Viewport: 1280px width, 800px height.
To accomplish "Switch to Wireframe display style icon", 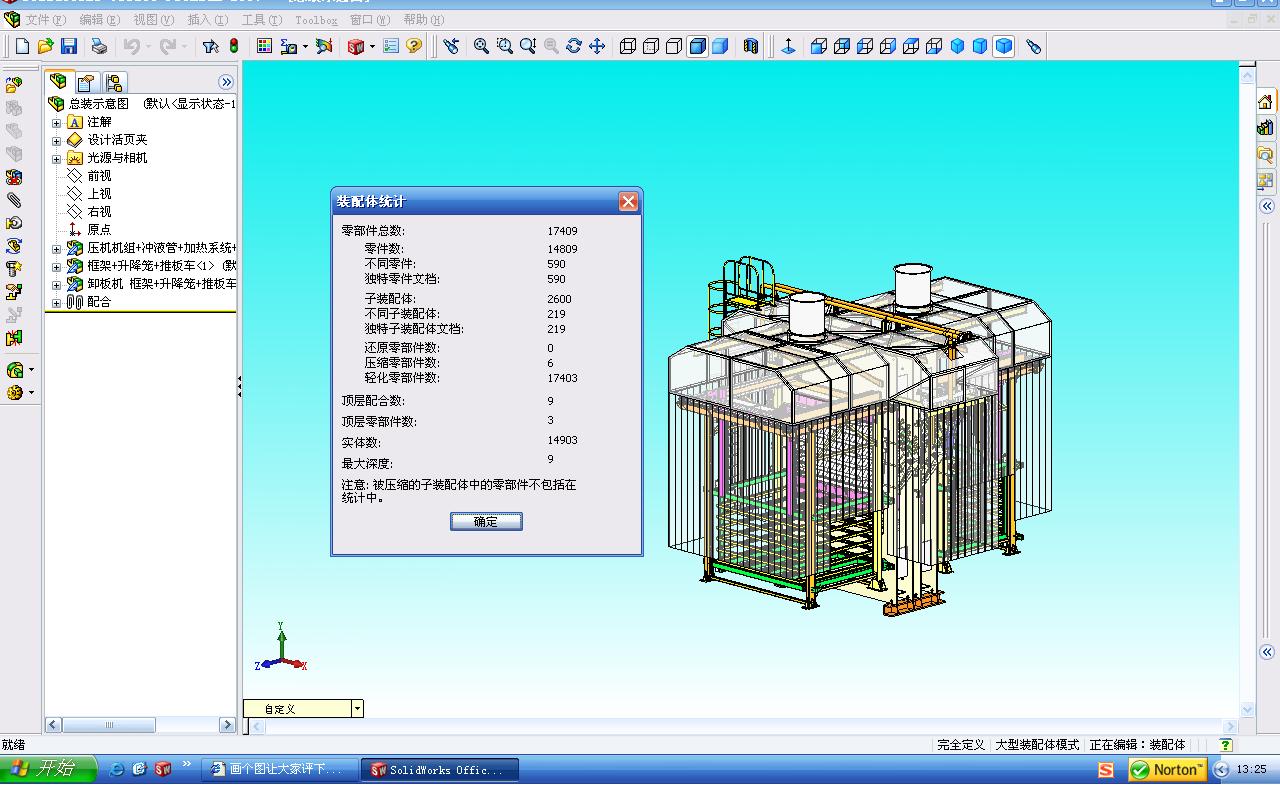I will click(x=628, y=46).
